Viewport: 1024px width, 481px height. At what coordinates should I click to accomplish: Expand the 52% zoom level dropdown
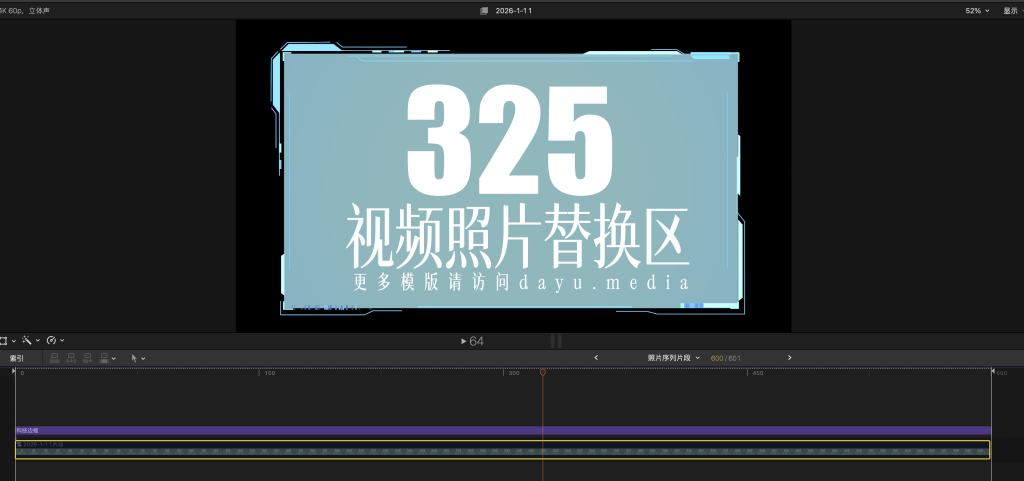click(x=976, y=10)
